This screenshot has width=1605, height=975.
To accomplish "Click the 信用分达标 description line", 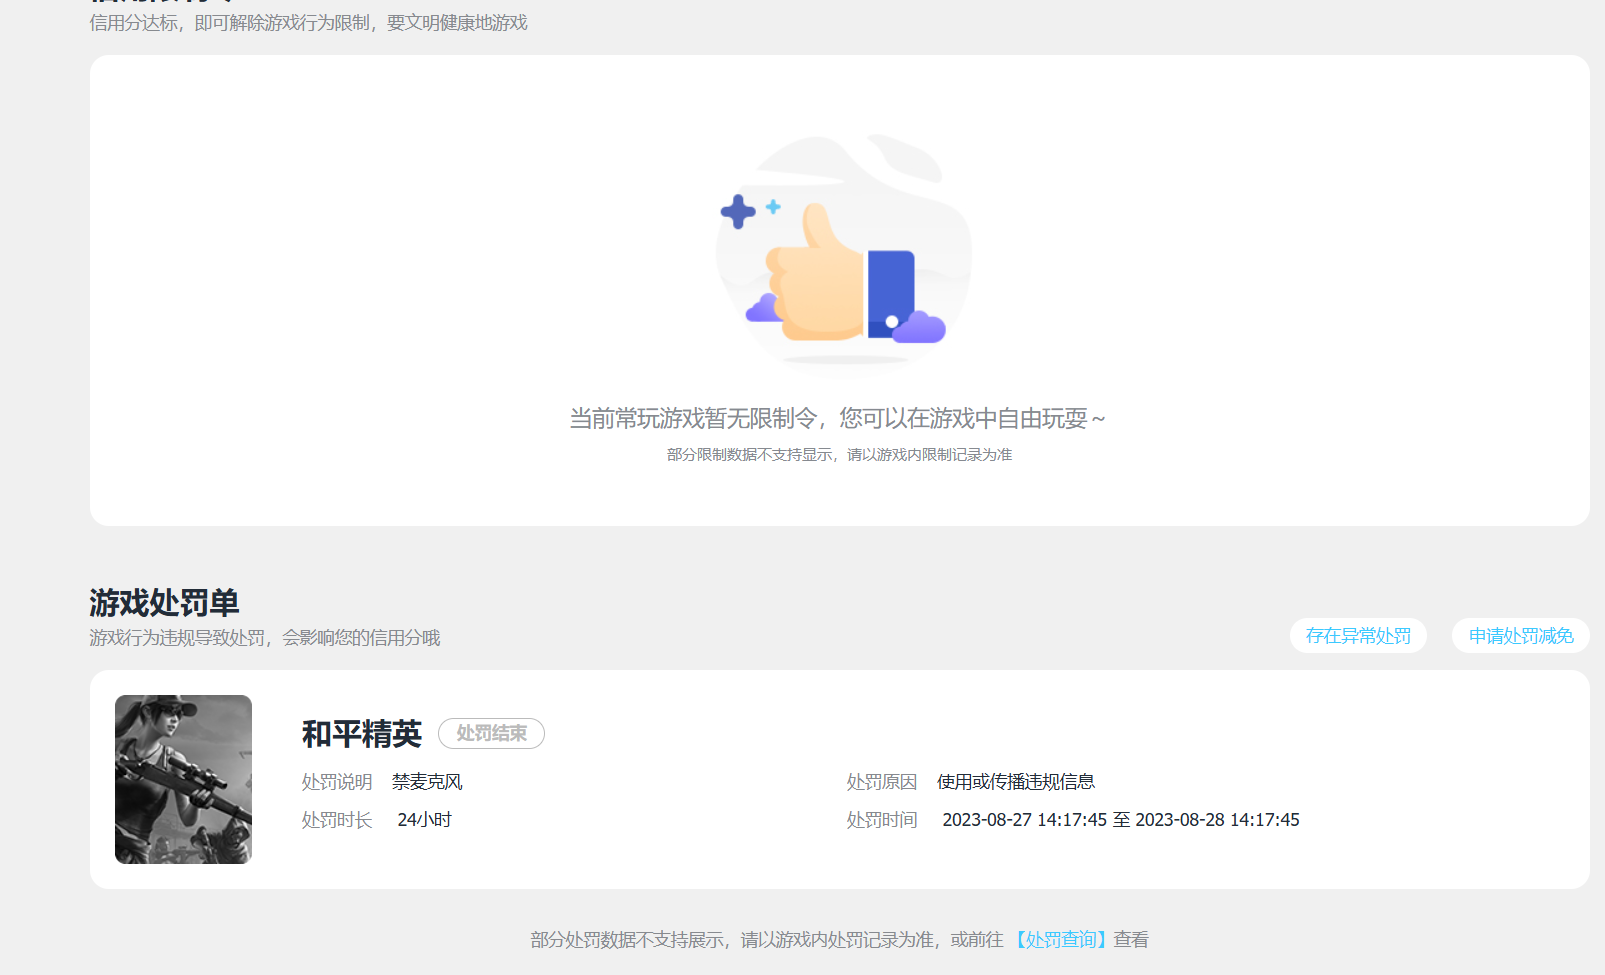I will 308,23.
